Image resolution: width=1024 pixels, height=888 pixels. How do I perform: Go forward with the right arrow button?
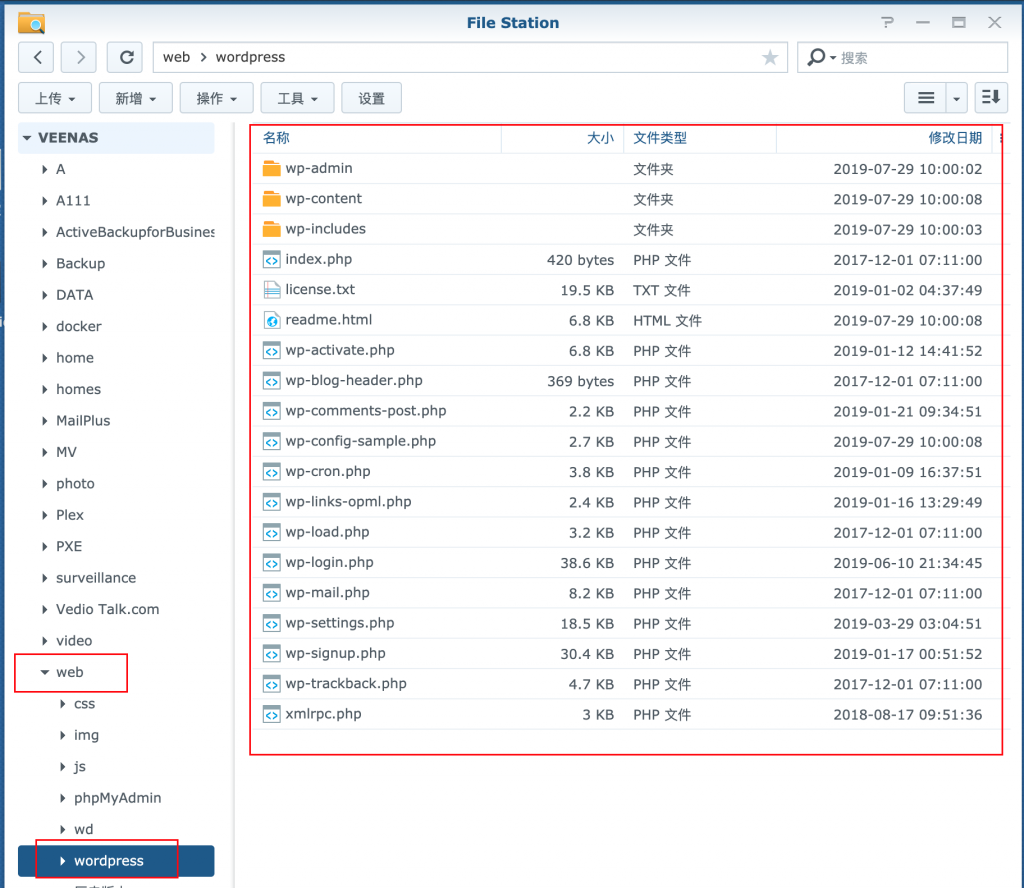point(79,57)
